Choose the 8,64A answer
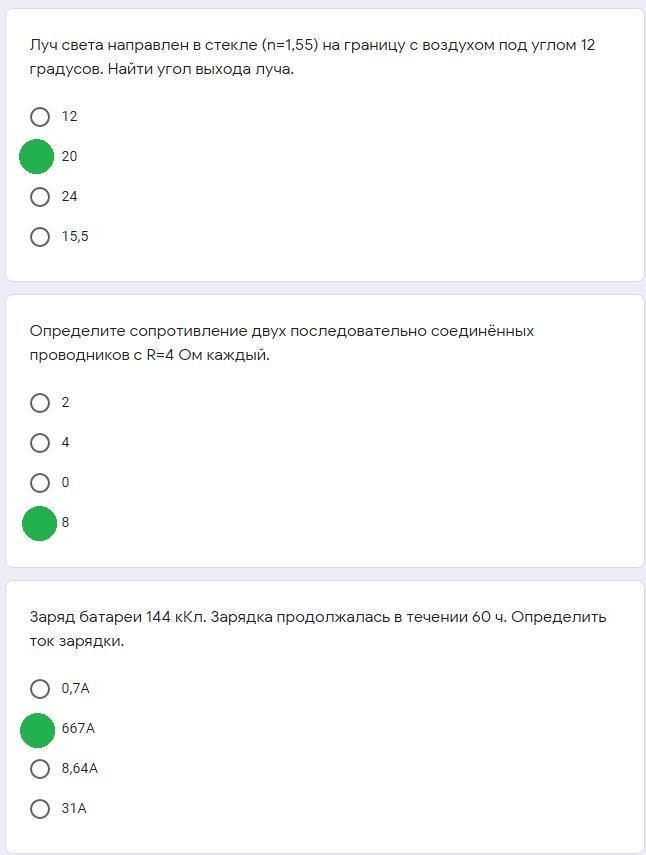This screenshot has height=855, width=646. point(40,769)
